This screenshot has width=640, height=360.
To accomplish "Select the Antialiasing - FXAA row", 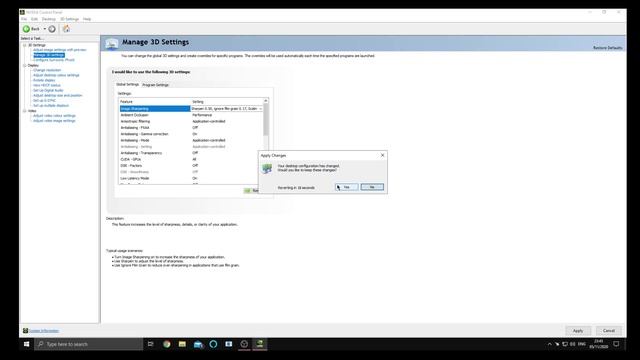I will [191, 128].
